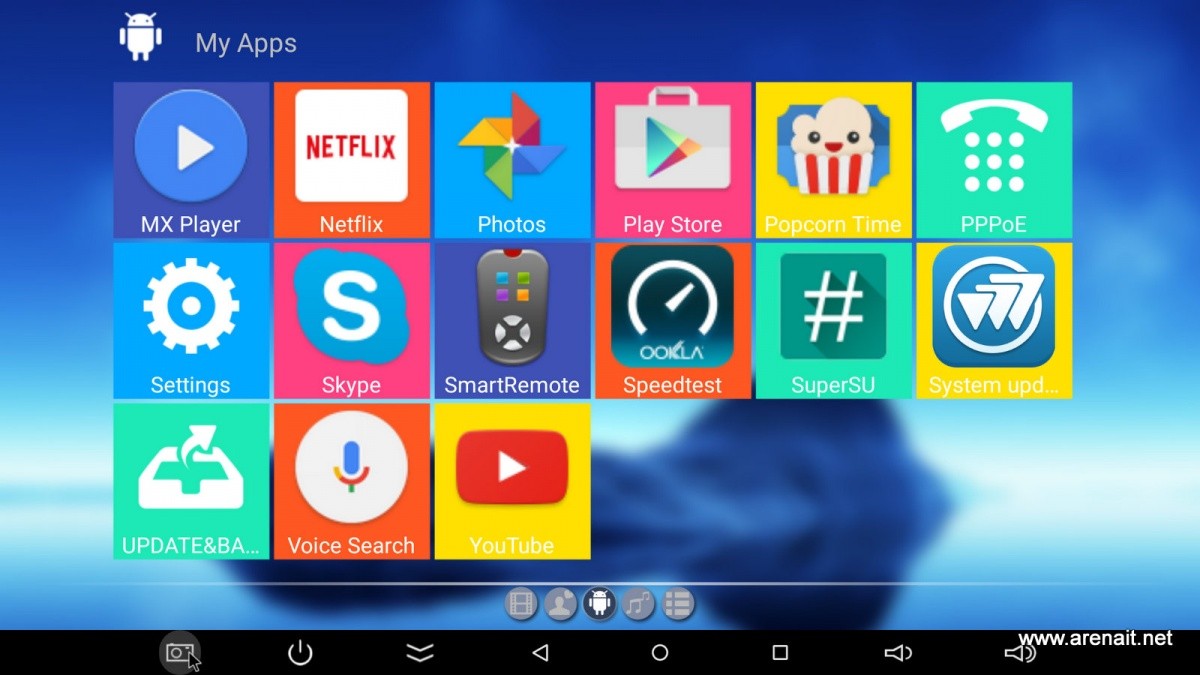Open the SmartRemote app
Viewport: 1200px width, 675px height.
pos(512,320)
